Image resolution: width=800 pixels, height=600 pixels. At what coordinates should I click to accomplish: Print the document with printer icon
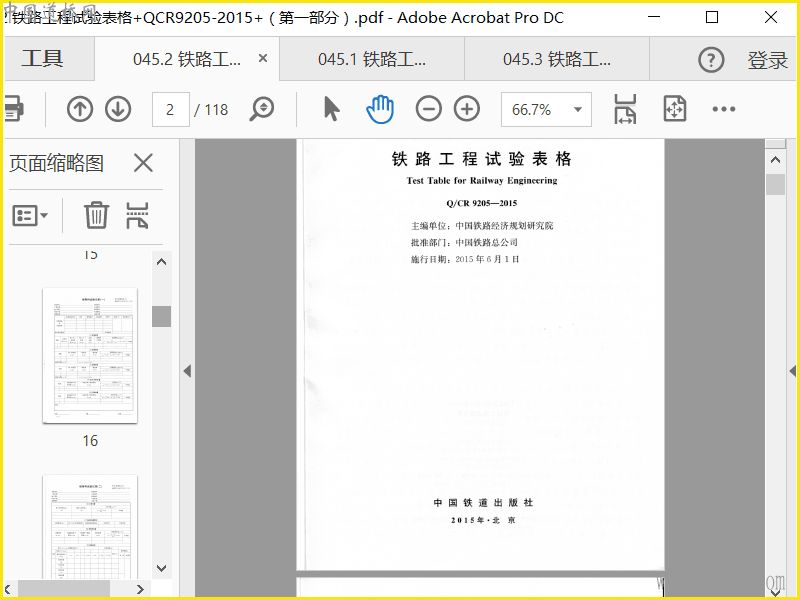13,109
